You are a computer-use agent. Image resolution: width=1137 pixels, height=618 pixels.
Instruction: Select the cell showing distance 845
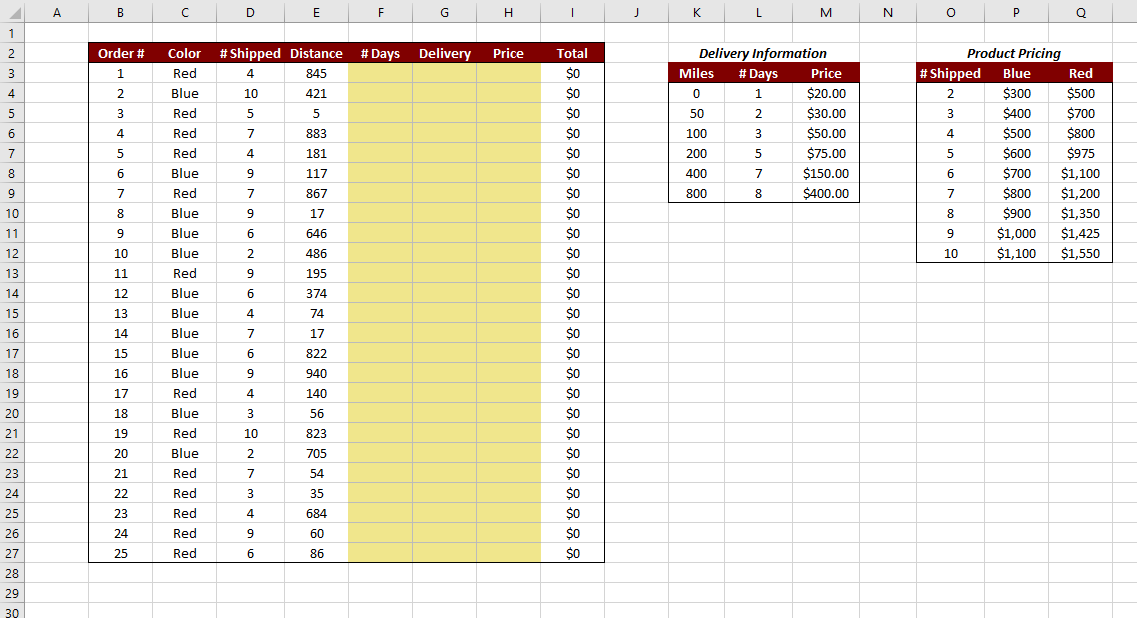coord(316,73)
